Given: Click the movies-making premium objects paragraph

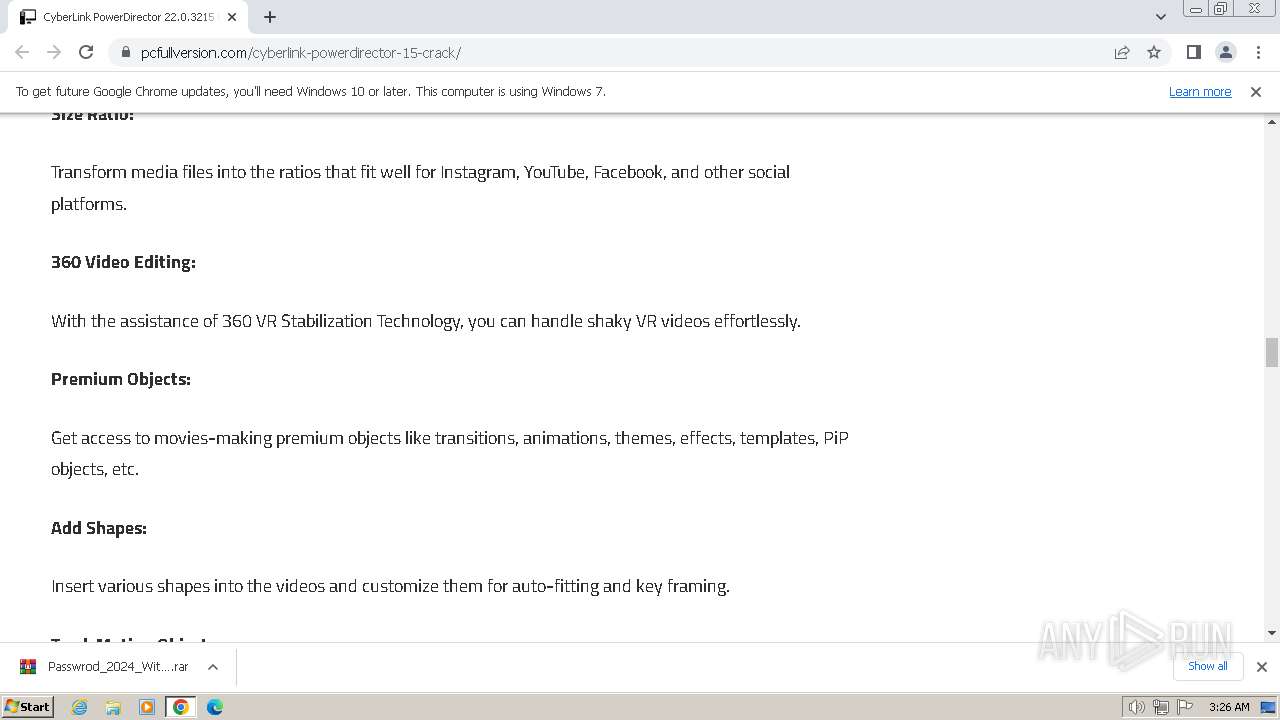Looking at the screenshot, I should (450, 453).
